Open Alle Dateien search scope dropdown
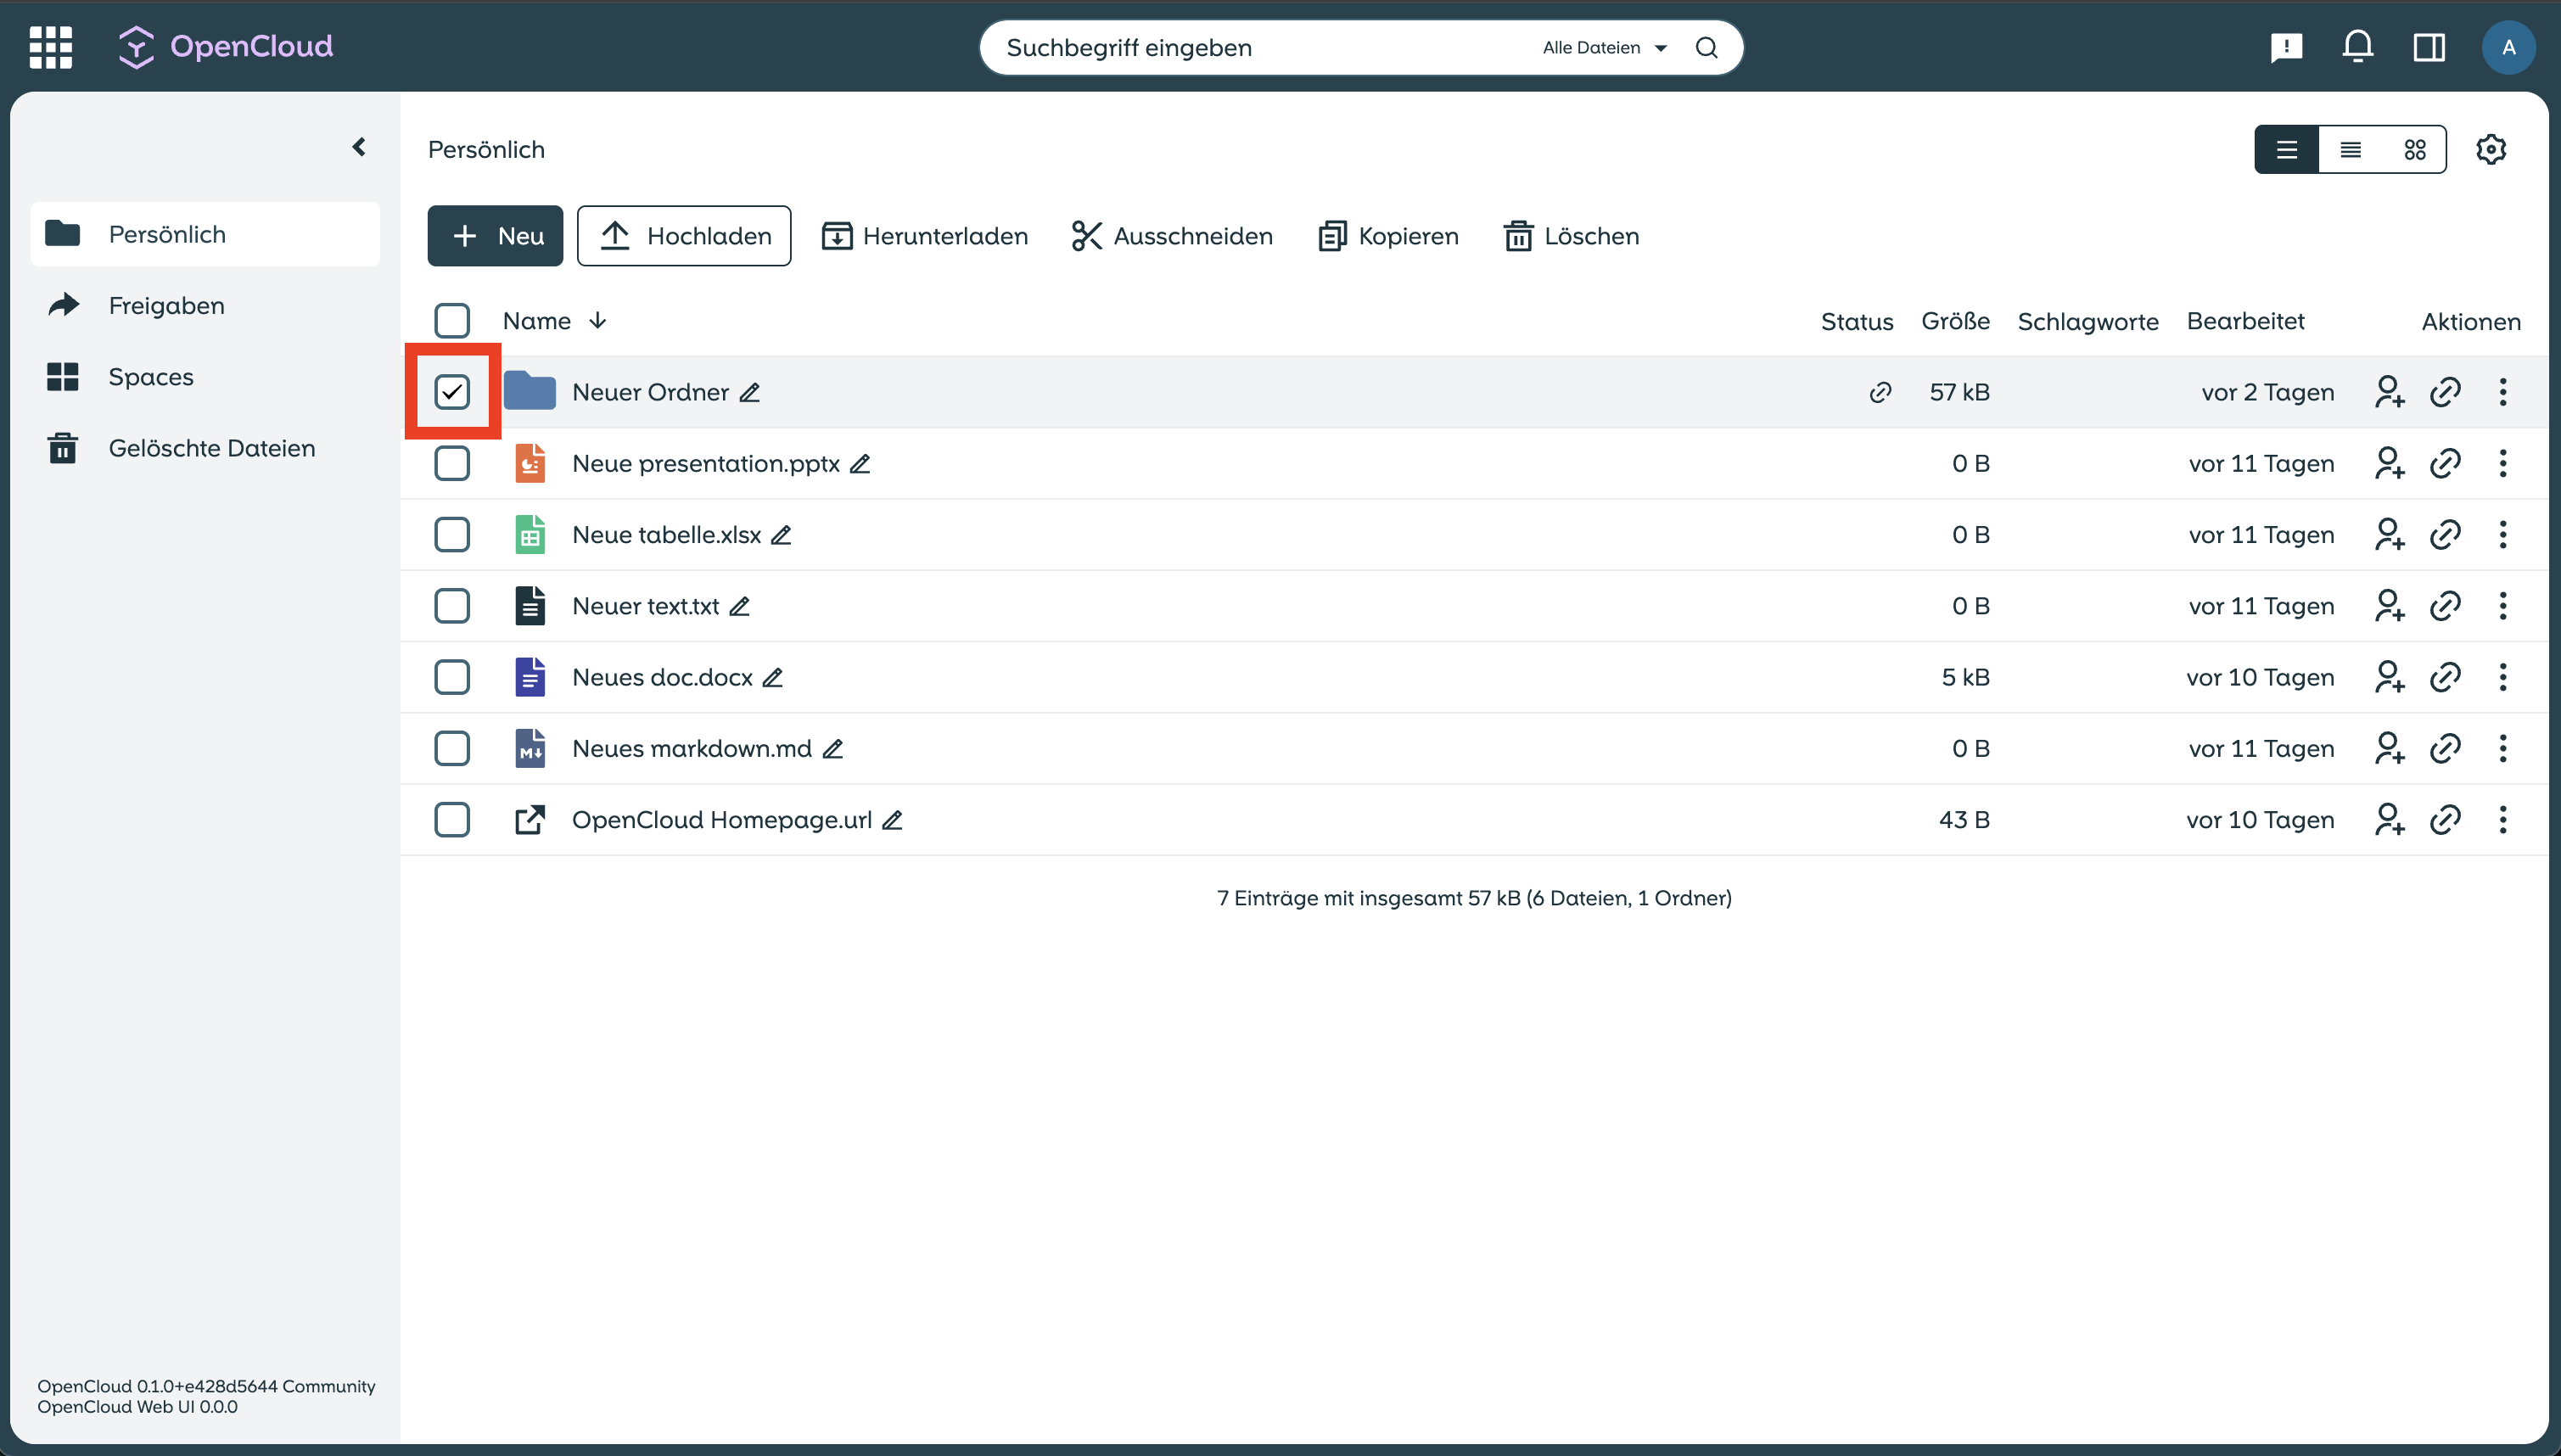2561x1456 pixels. point(1604,47)
